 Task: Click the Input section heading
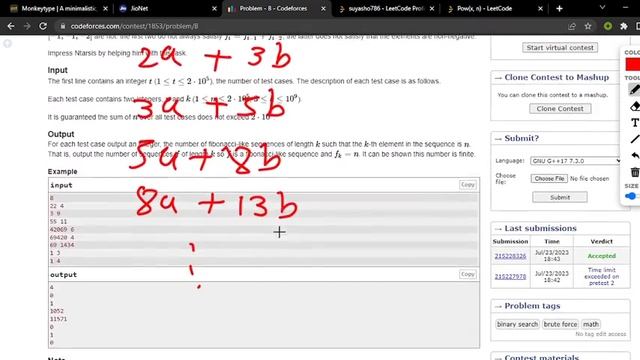[x=58, y=70]
